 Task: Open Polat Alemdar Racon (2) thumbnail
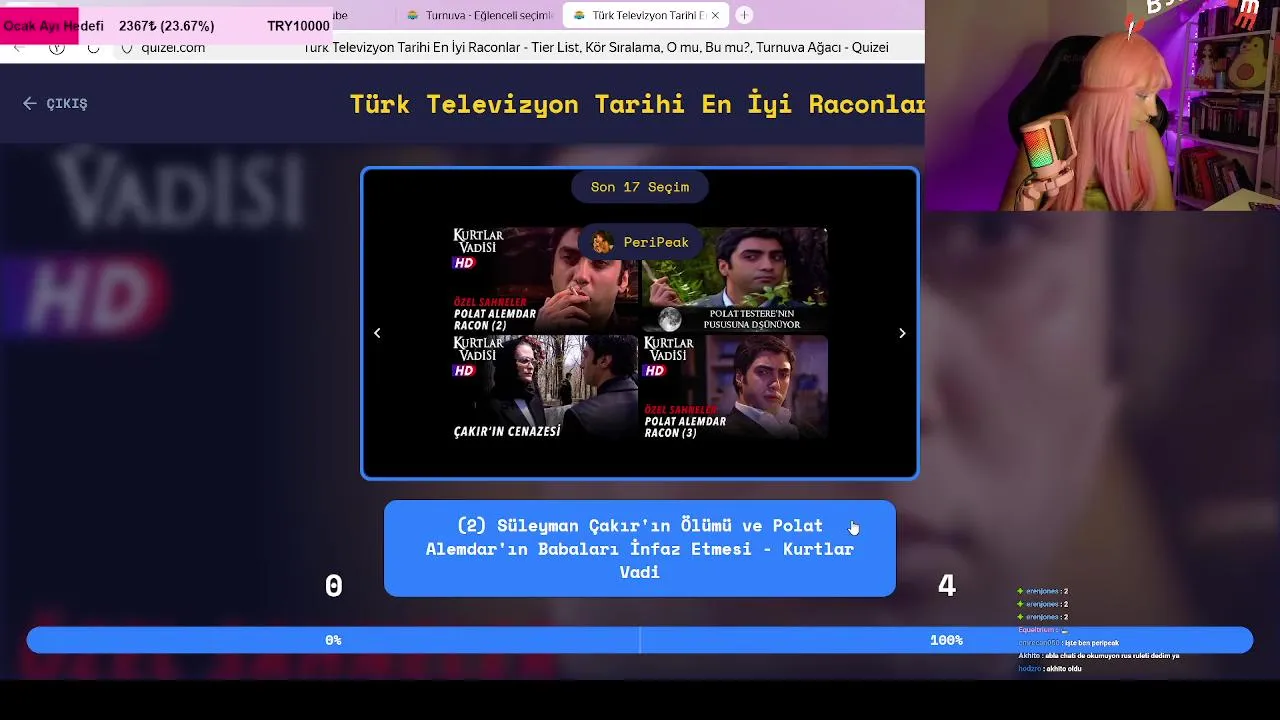pos(545,280)
